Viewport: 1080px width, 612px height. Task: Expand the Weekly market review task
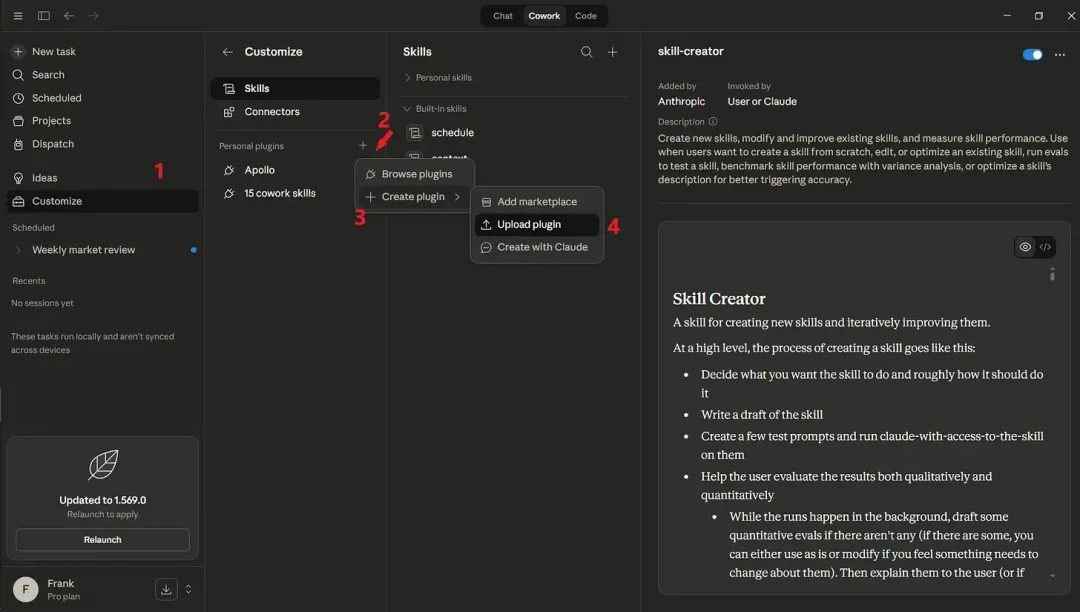(19, 250)
